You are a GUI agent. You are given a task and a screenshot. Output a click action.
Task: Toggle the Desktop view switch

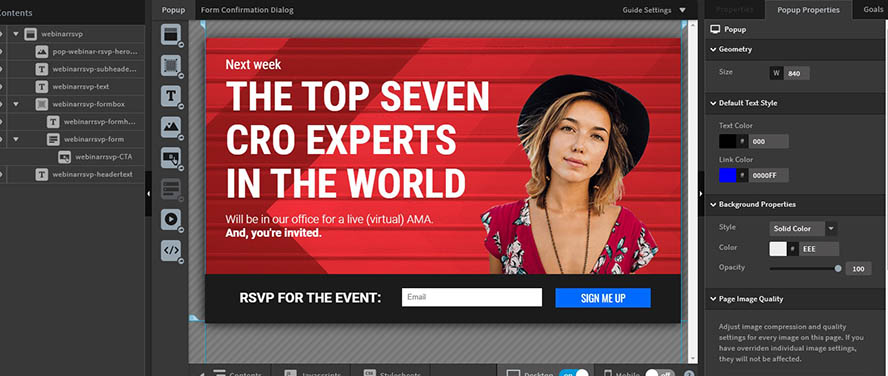pyautogui.click(x=573, y=374)
